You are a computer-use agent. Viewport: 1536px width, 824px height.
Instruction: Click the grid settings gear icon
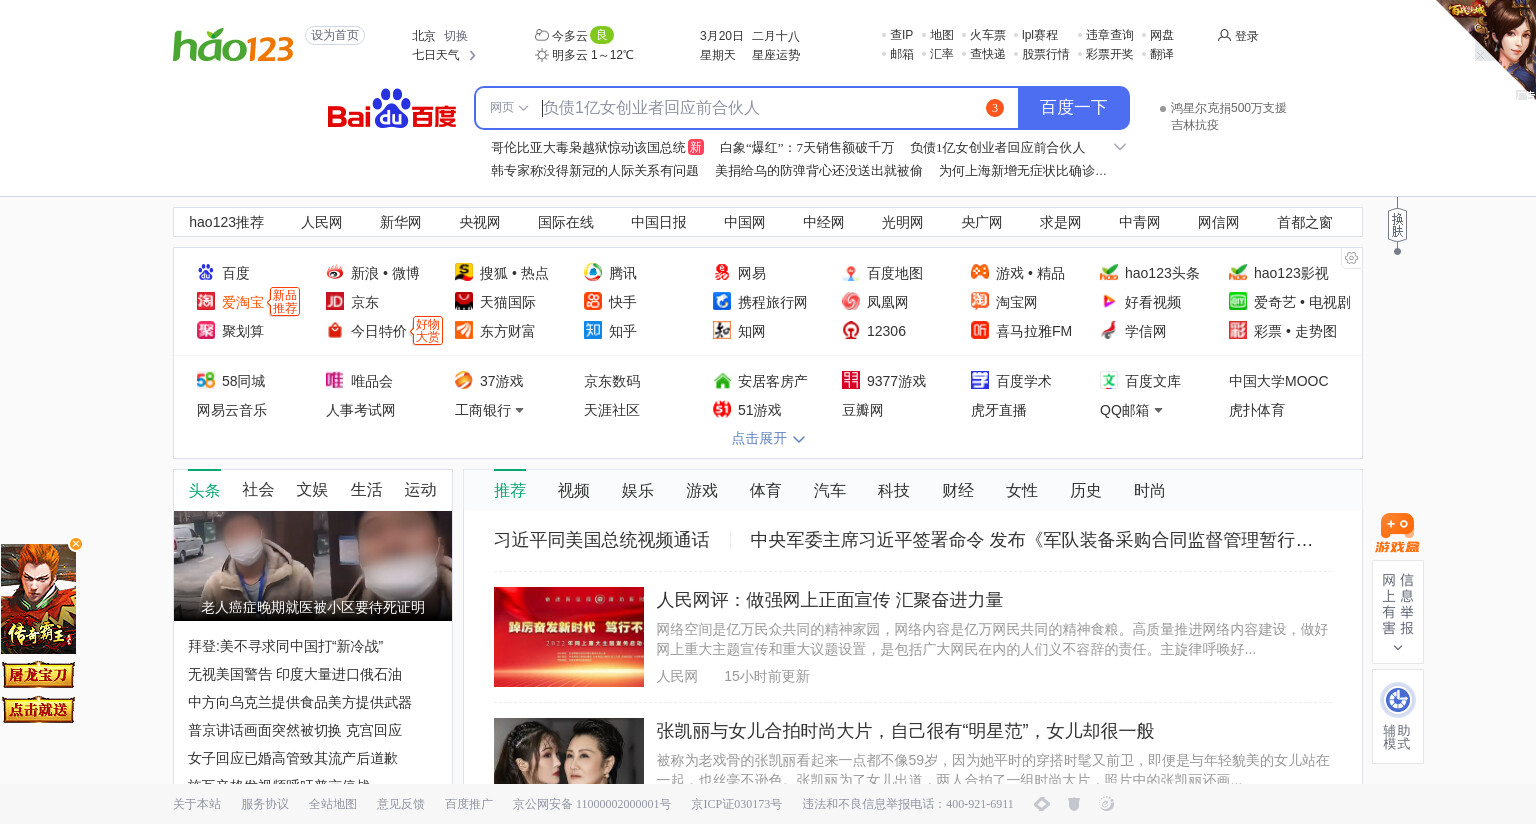click(x=1351, y=258)
